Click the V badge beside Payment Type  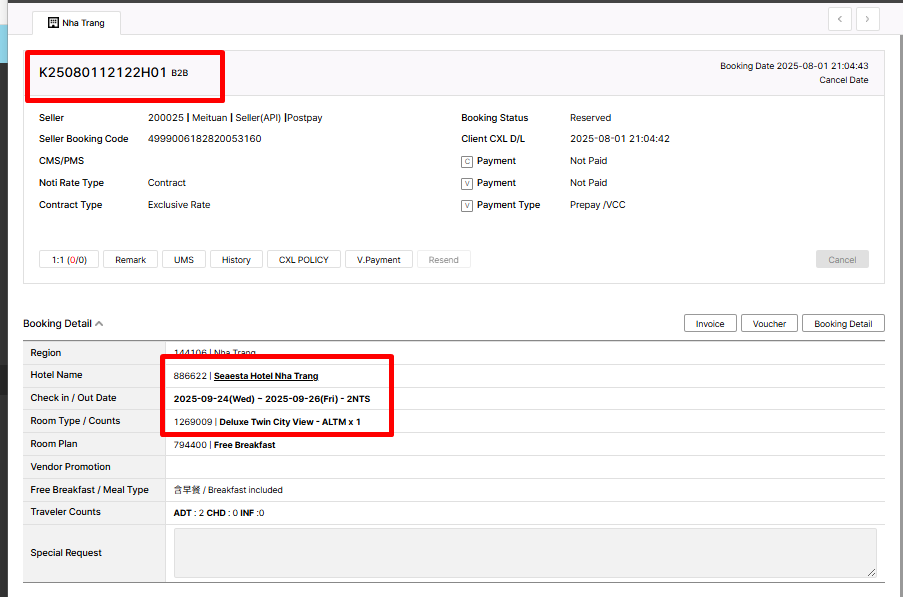[x=466, y=205]
